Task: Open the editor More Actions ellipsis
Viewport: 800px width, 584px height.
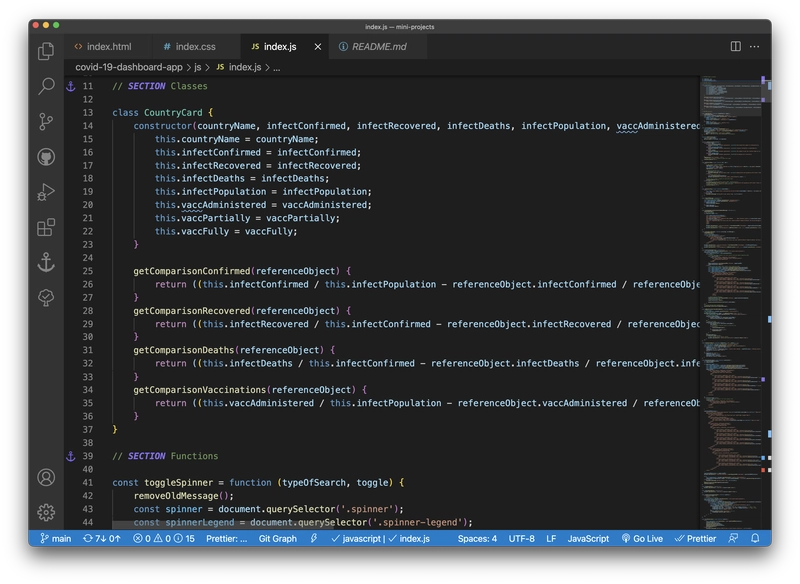Action: click(x=755, y=46)
